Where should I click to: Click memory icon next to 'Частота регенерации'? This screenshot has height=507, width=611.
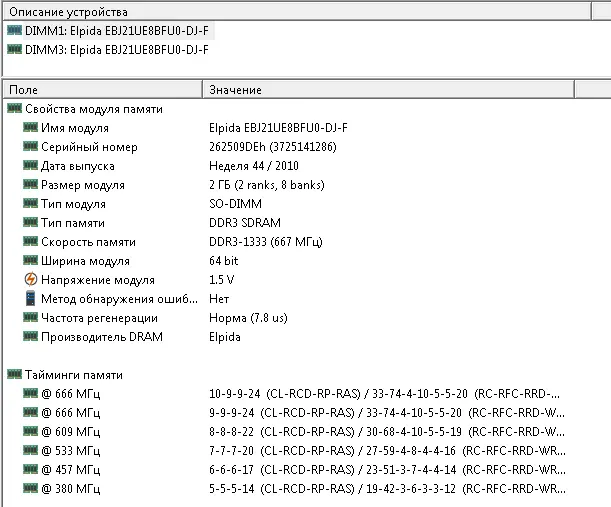tap(30, 317)
